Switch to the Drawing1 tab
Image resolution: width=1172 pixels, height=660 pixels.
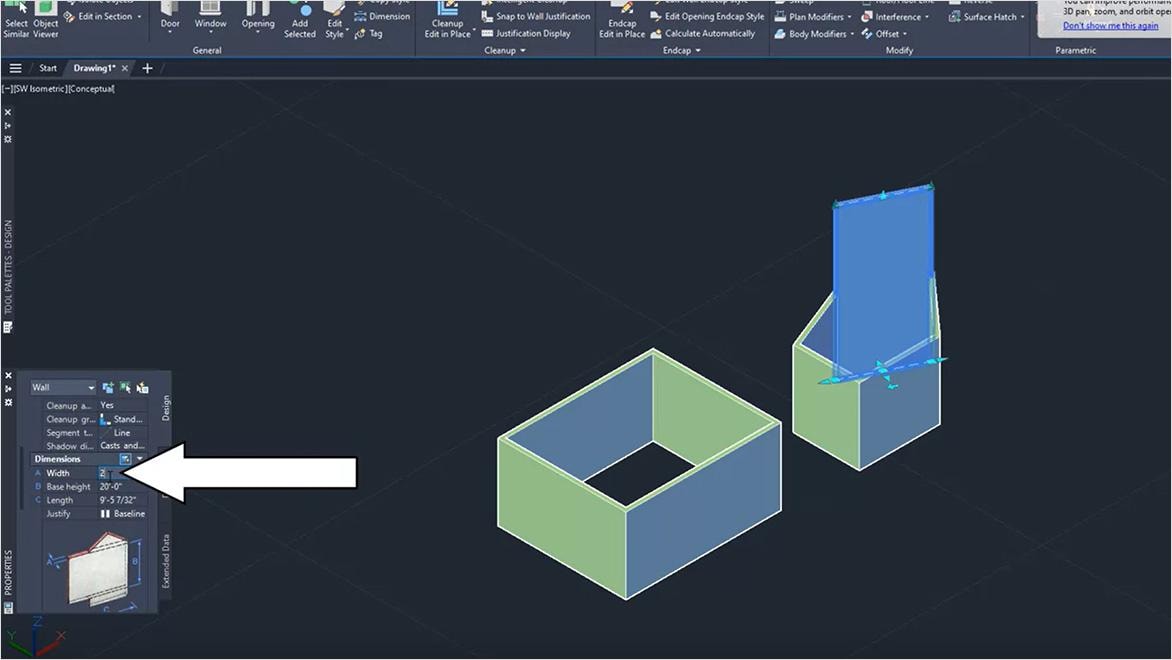click(93, 68)
